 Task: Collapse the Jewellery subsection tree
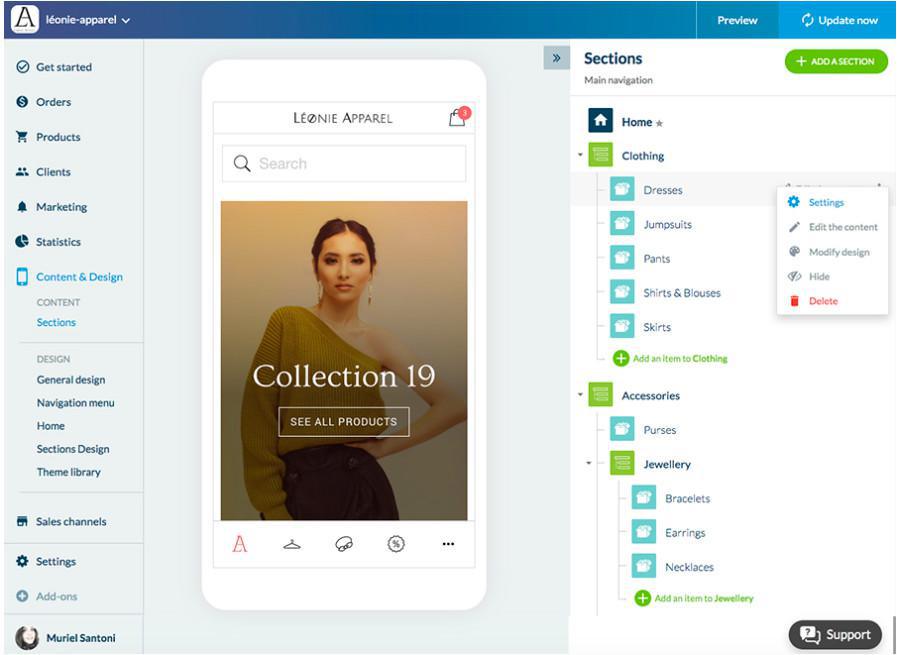coord(589,463)
